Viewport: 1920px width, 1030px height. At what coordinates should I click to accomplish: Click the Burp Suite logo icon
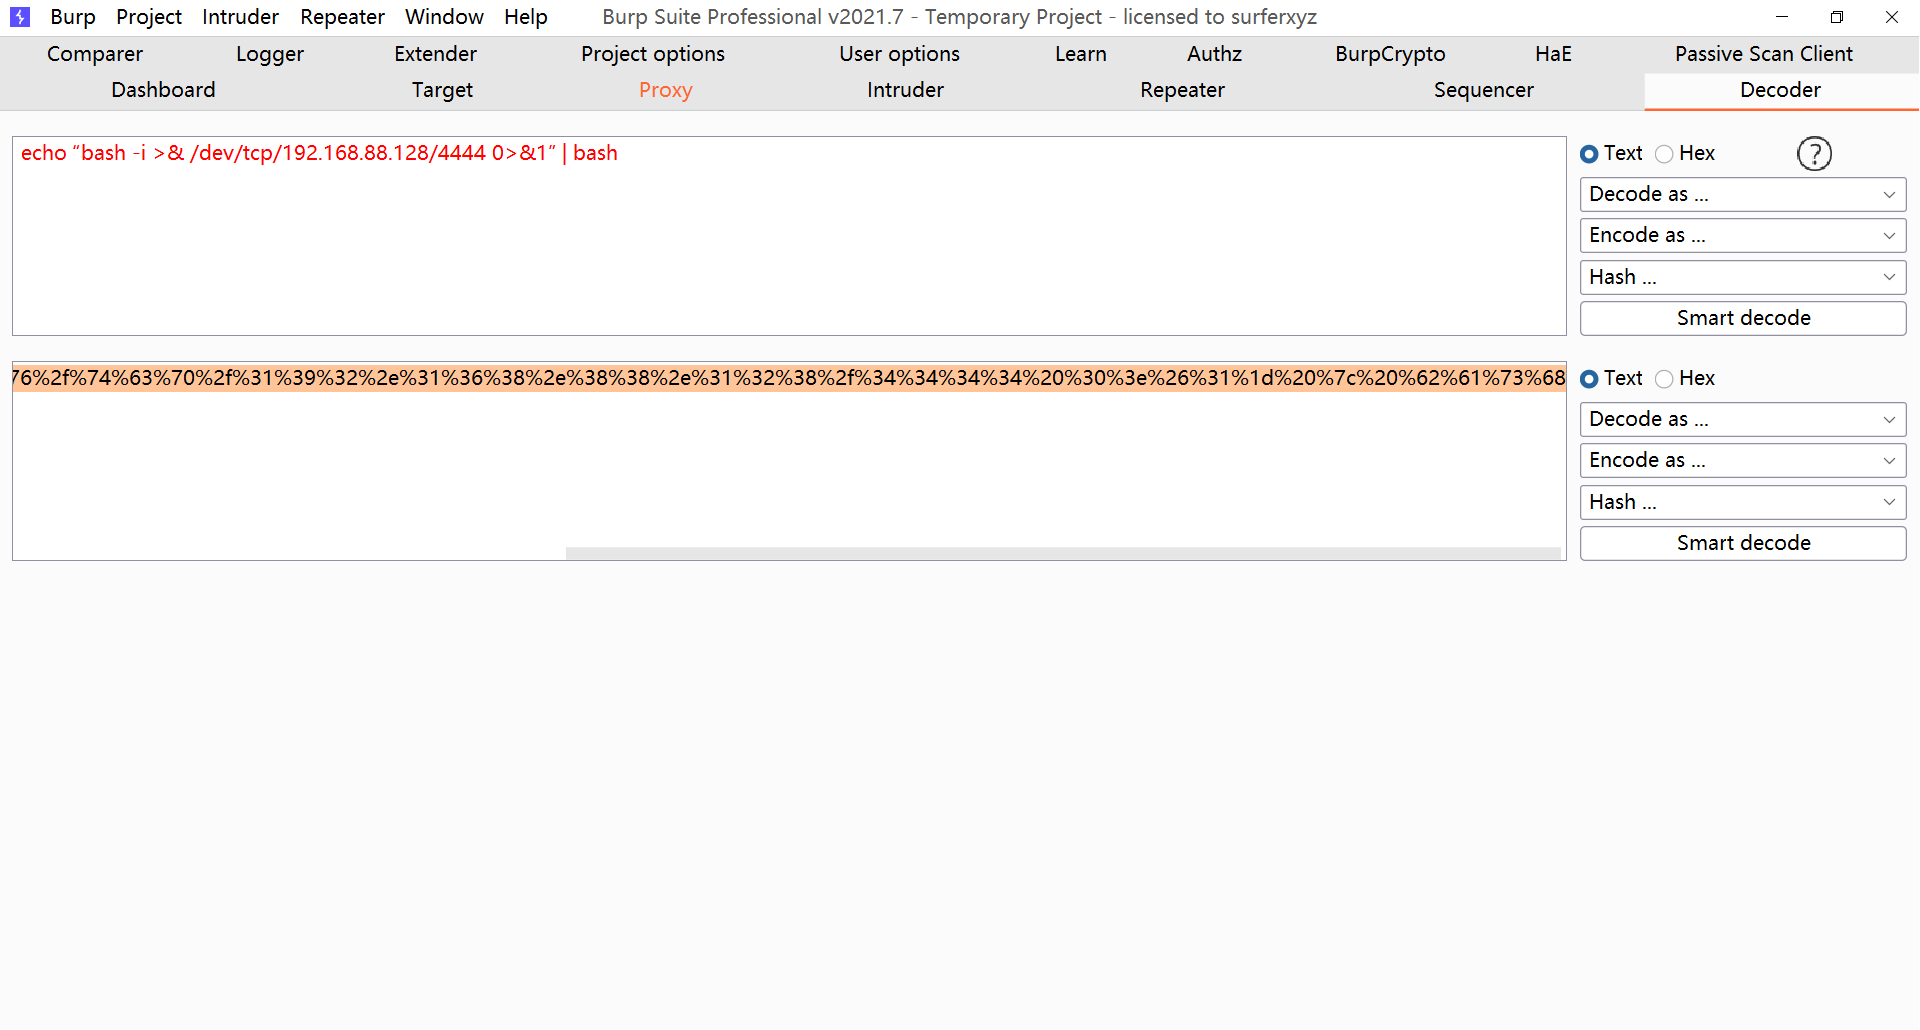click(20, 17)
